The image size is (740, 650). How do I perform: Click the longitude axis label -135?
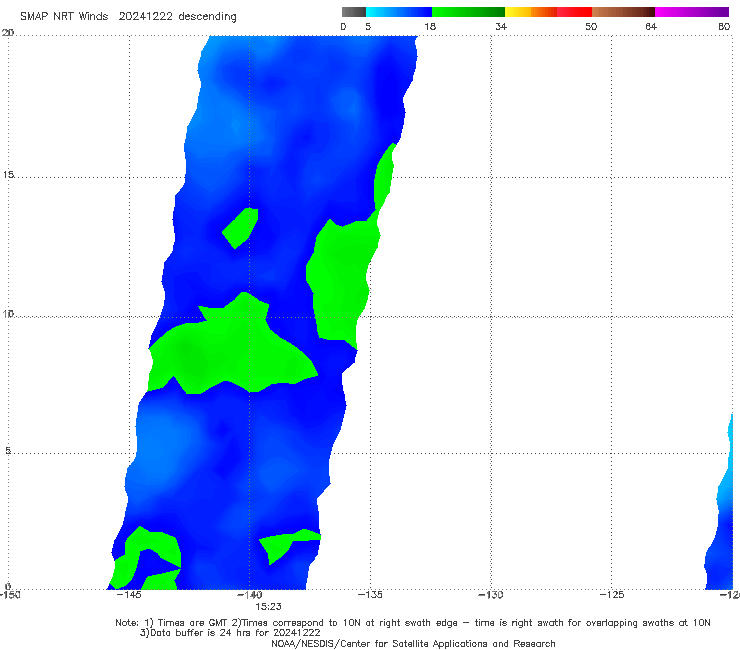(370, 595)
